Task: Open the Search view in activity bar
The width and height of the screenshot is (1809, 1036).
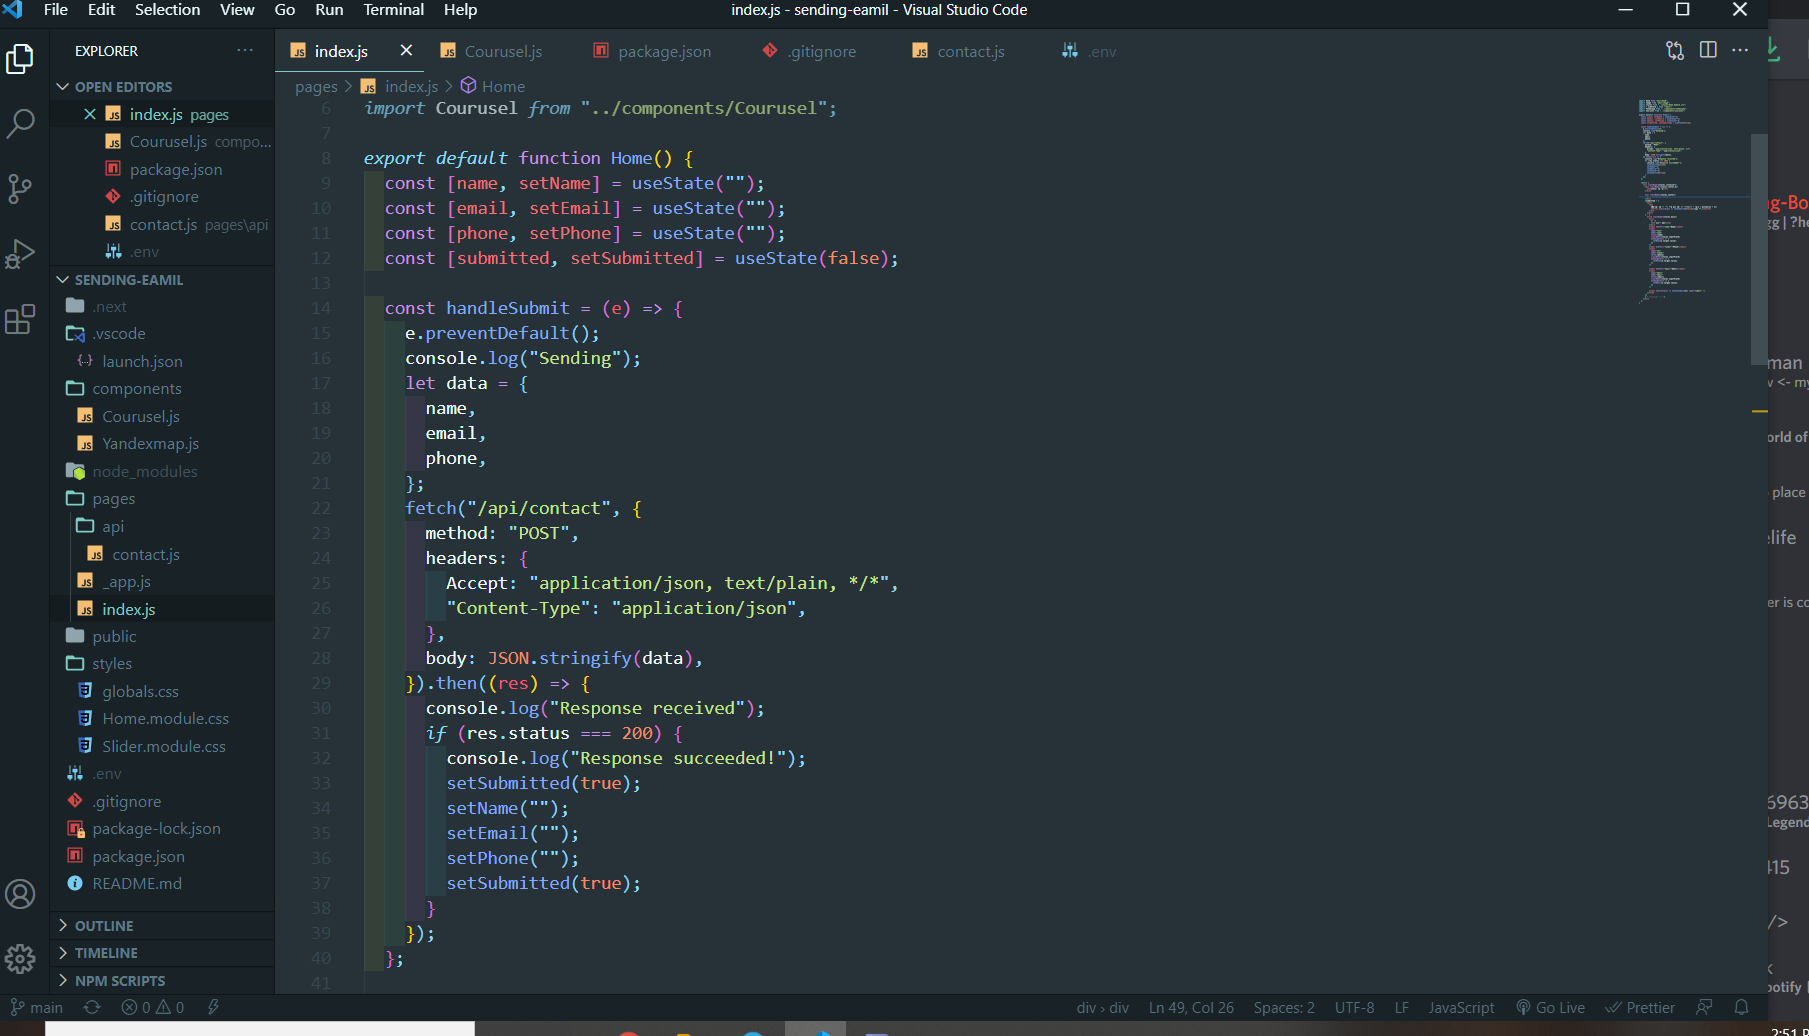Action: [20, 123]
